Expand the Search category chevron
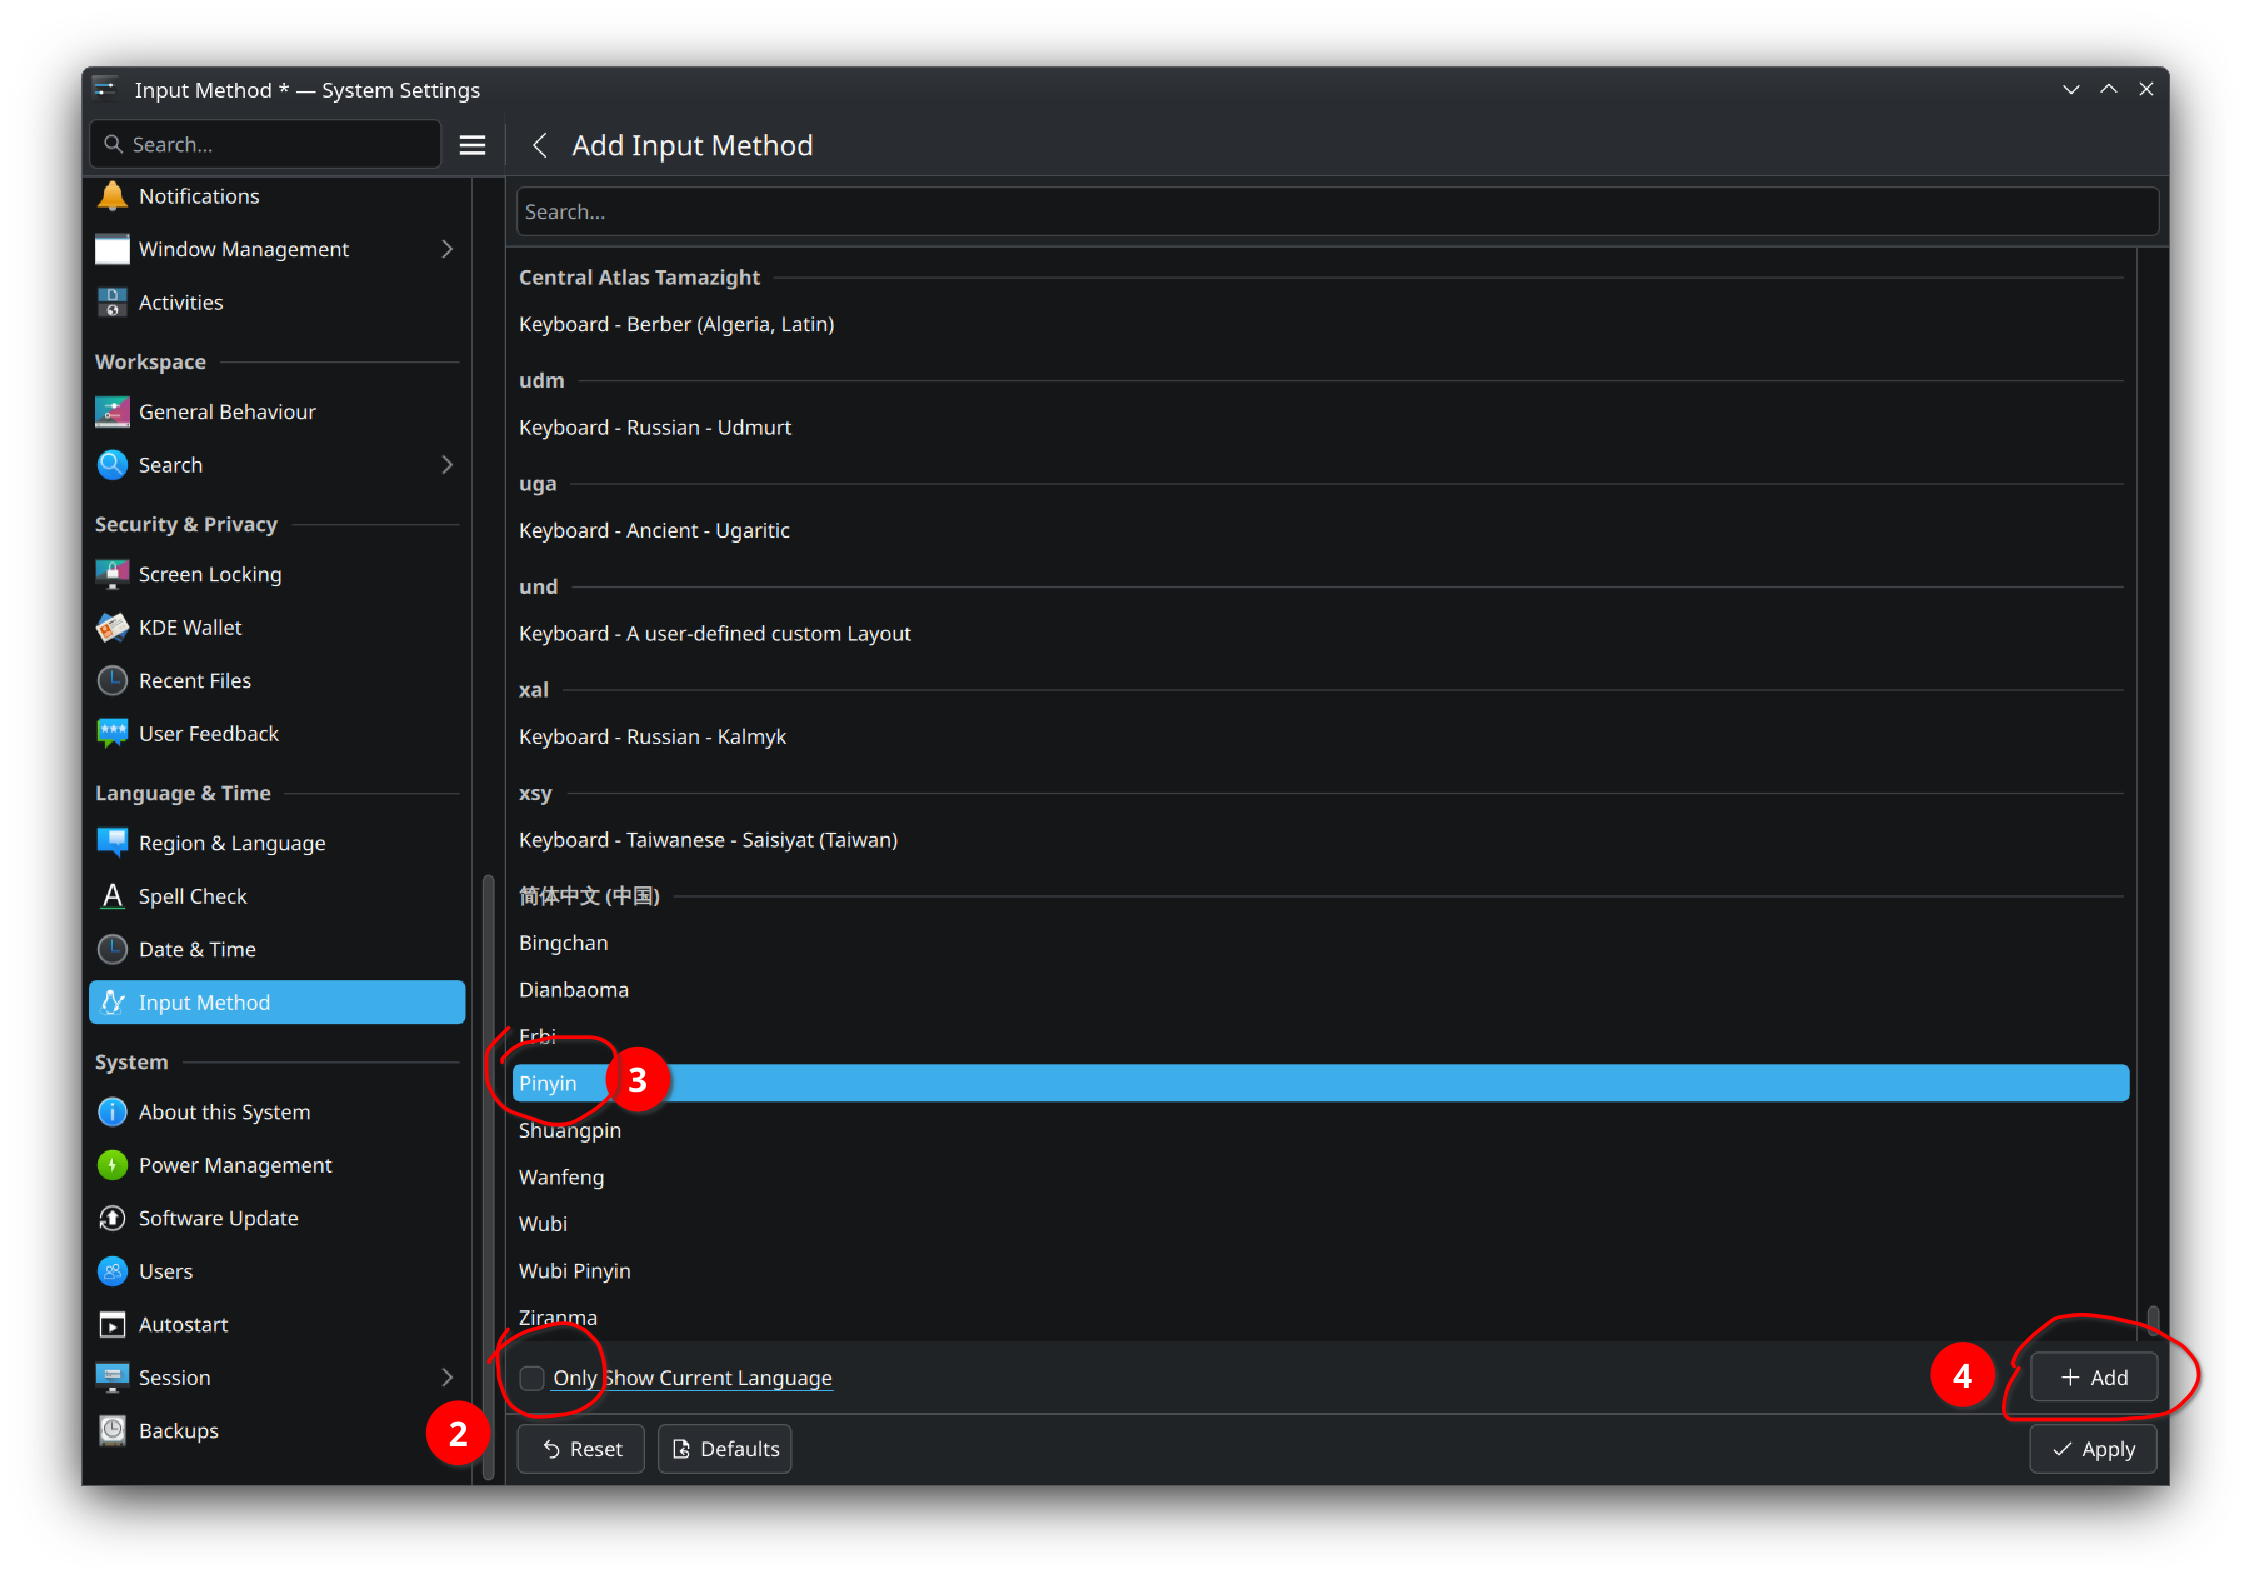The image size is (2251, 1583). (447, 465)
